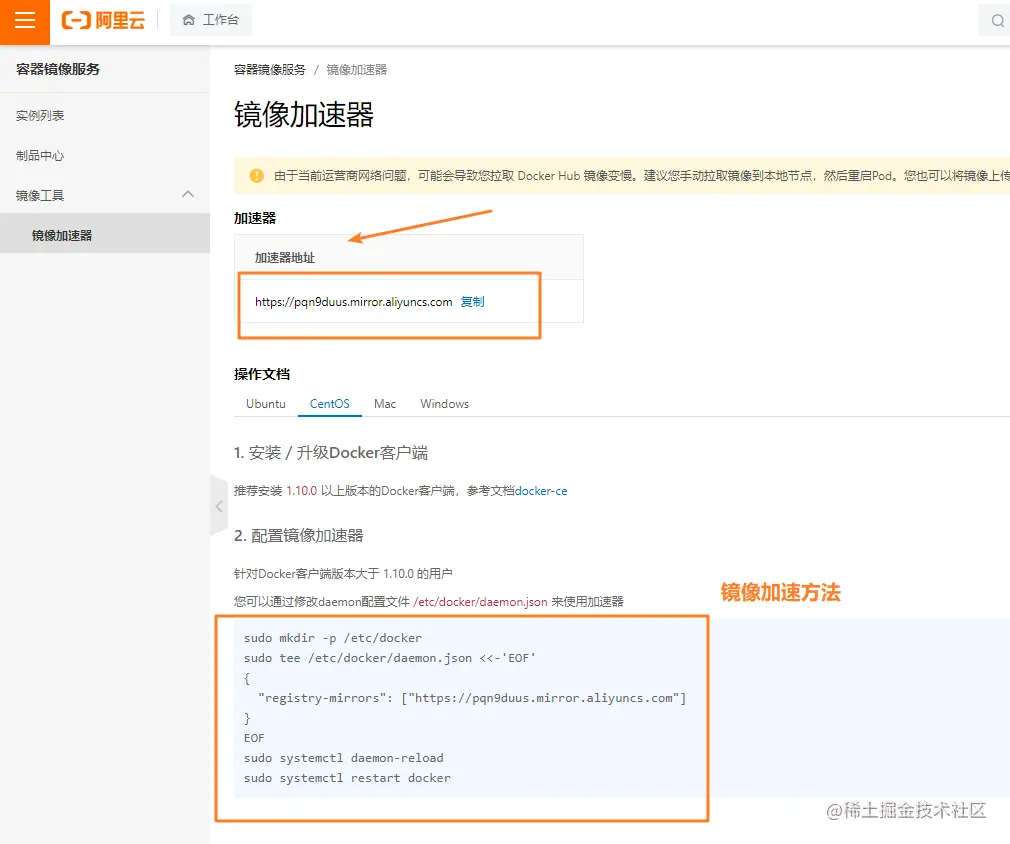Collapse the 镜像工具 sidebar group chevron
The width and height of the screenshot is (1010, 844).
tap(188, 194)
